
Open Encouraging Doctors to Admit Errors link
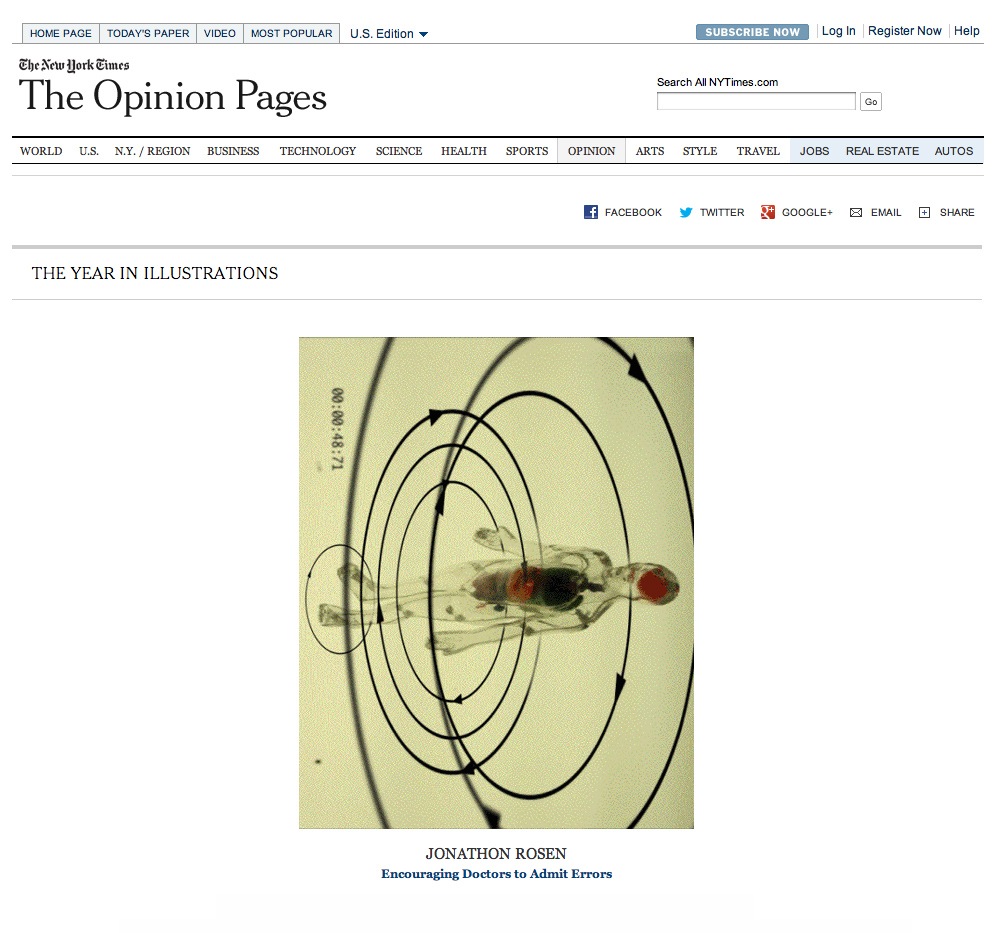pos(496,874)
